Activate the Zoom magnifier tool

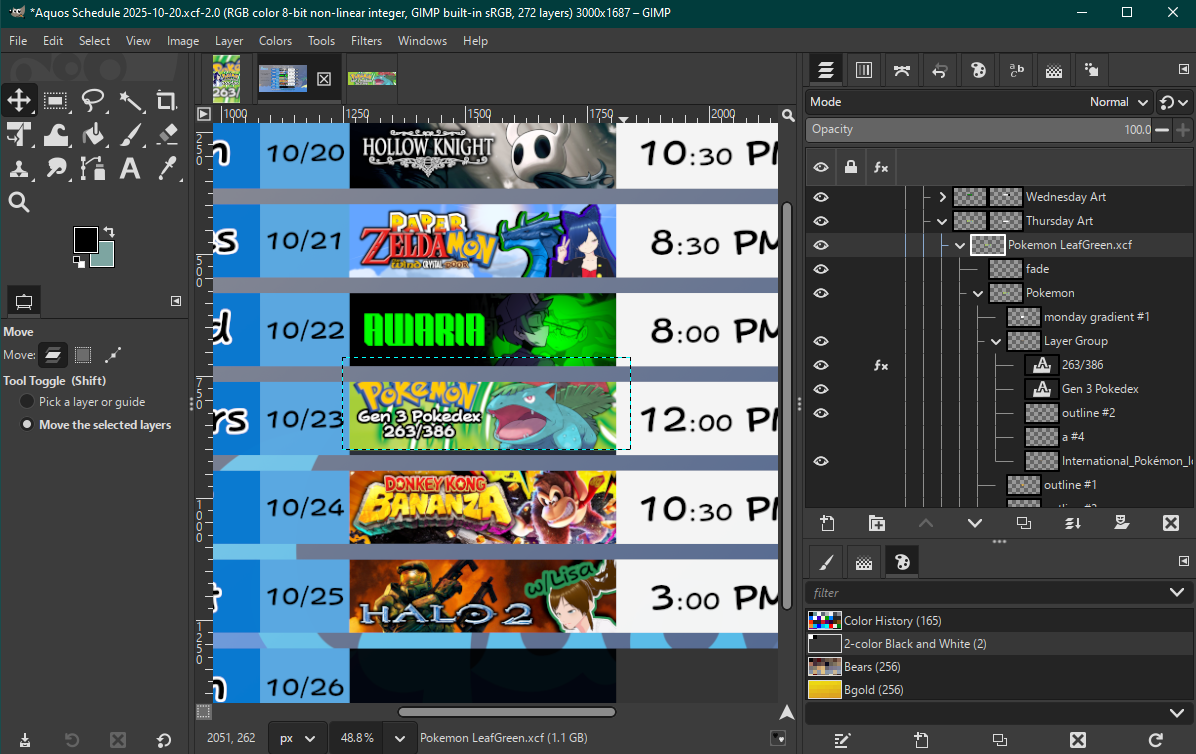19,203
